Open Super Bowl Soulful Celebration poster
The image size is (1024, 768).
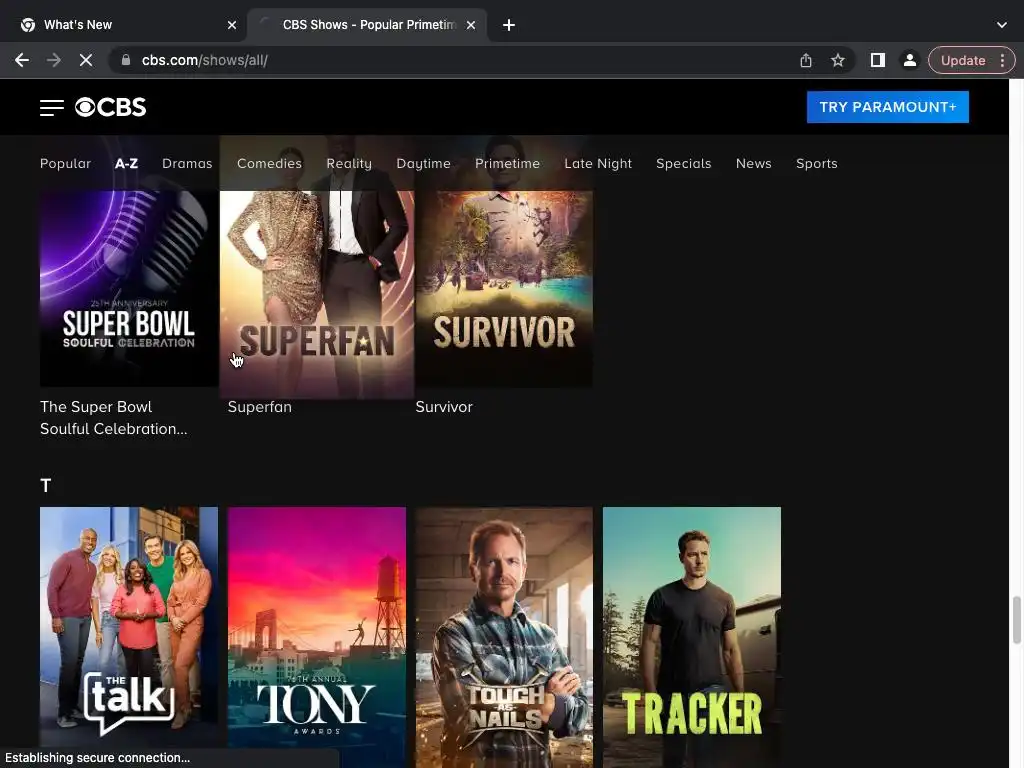(129, 289)
